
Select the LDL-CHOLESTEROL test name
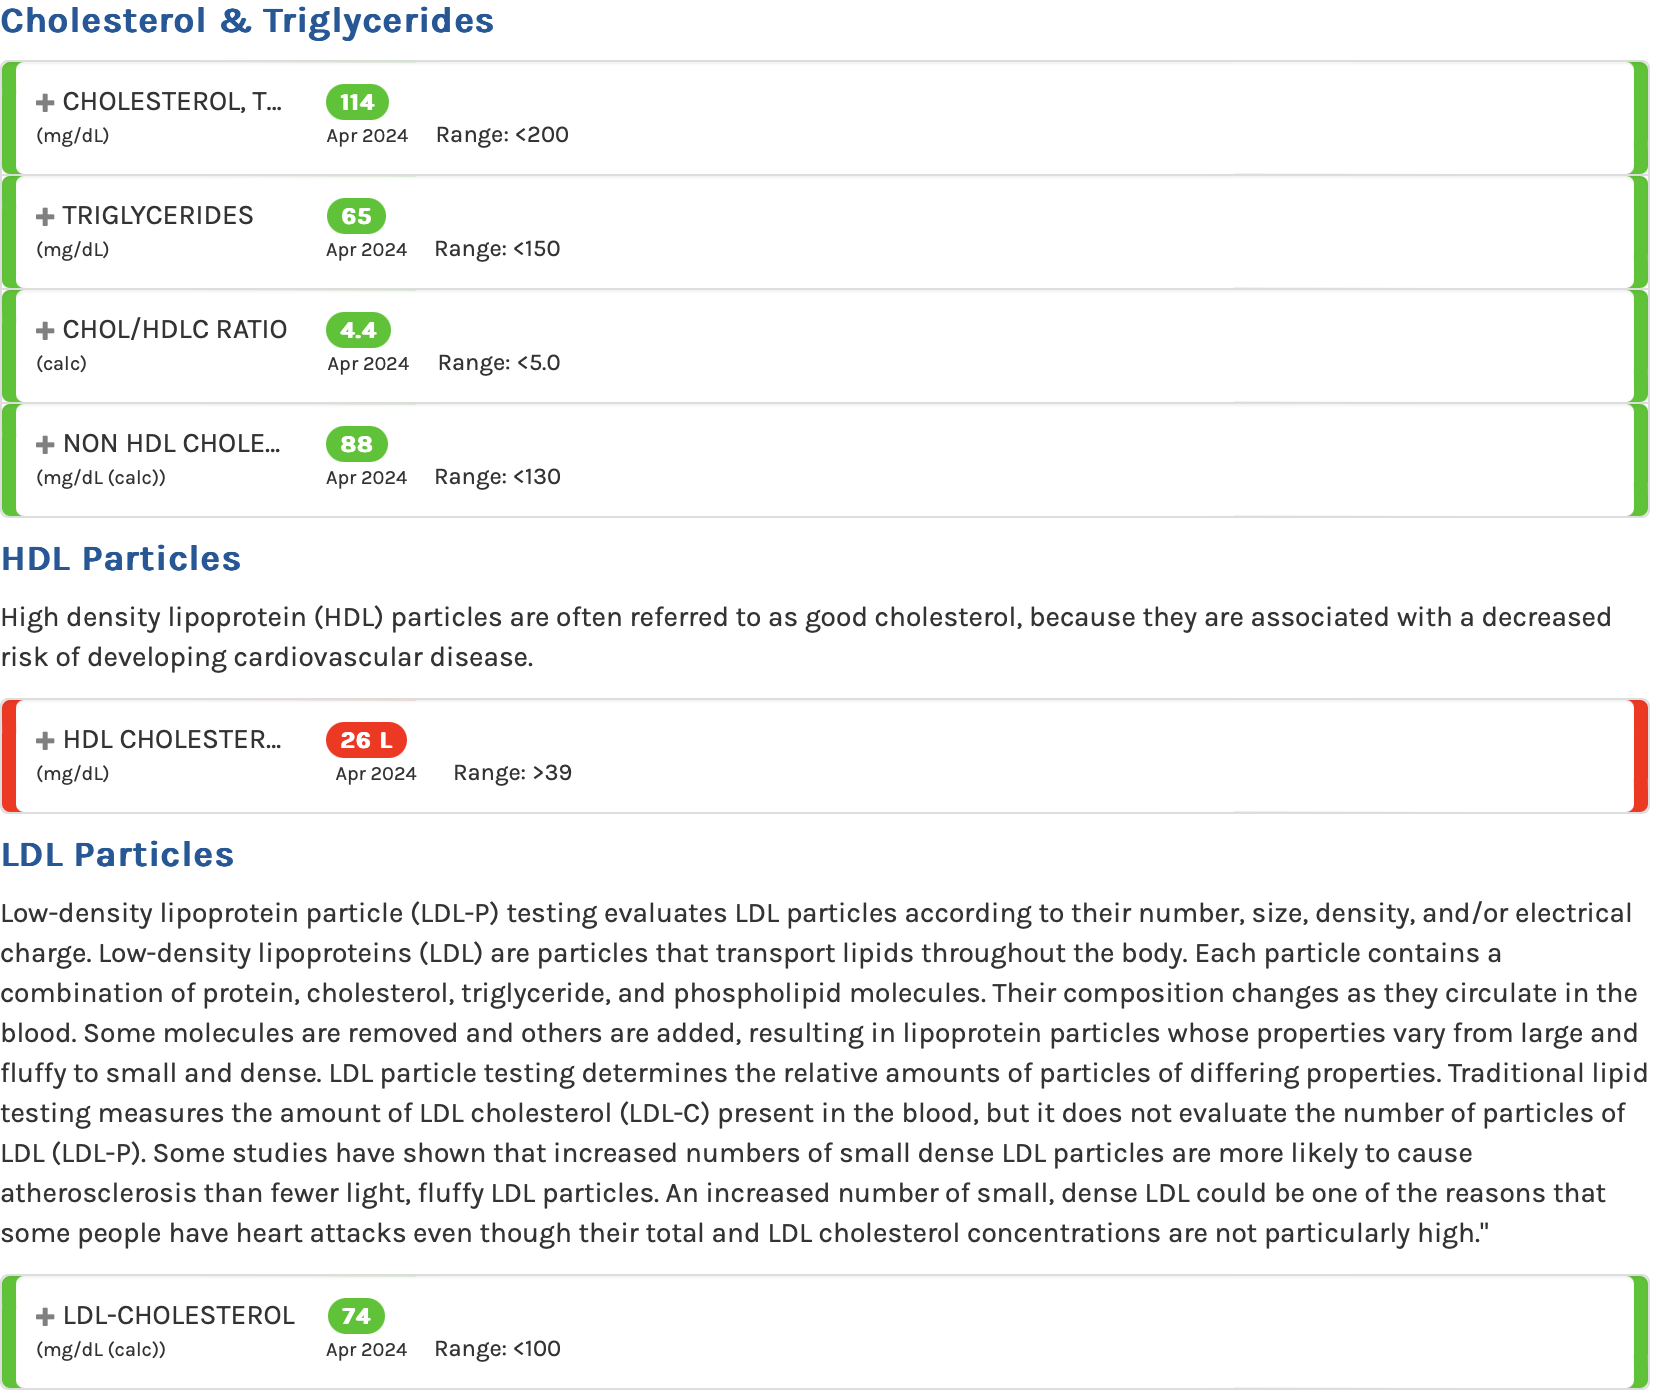pyautogui.click(x=179, y=1316)
